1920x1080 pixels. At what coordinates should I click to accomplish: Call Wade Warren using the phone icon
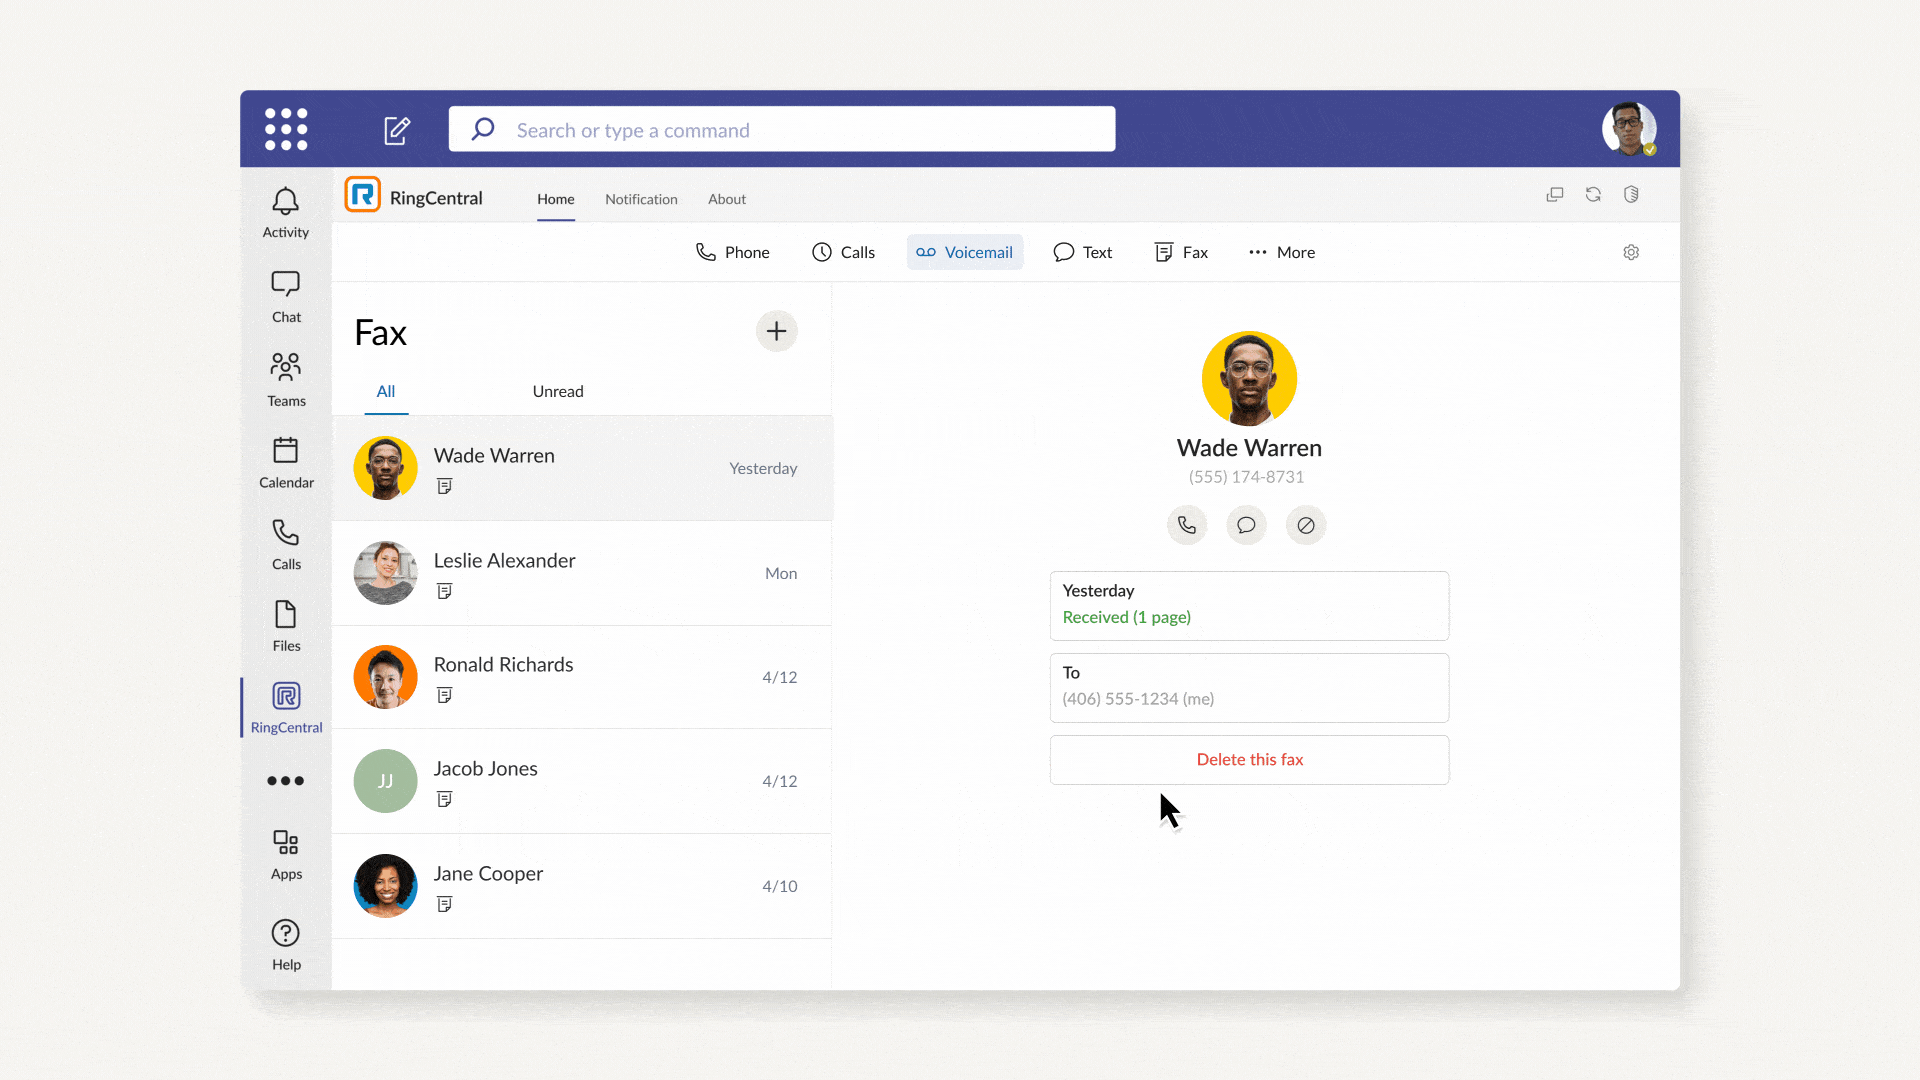click(x=1187, y=525)
